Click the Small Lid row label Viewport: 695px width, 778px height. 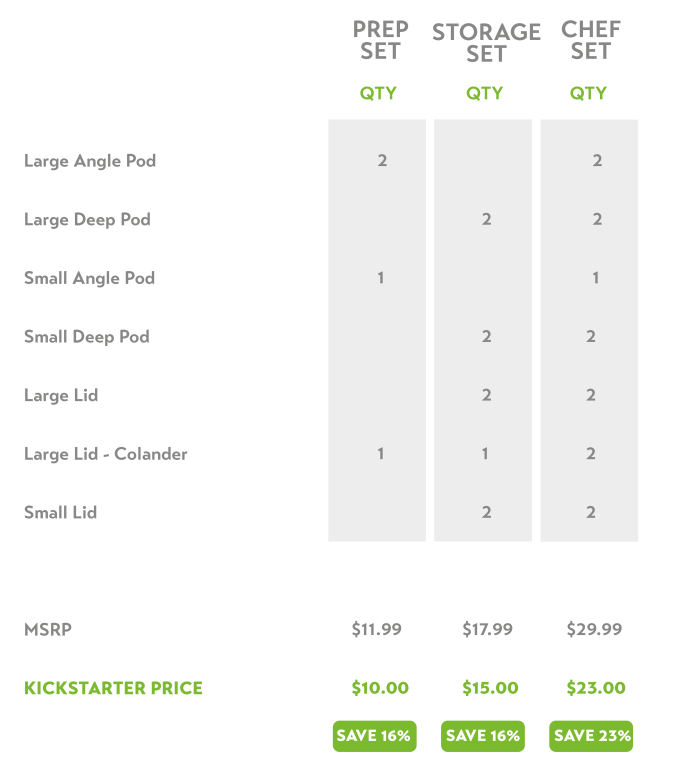[60, 513]
